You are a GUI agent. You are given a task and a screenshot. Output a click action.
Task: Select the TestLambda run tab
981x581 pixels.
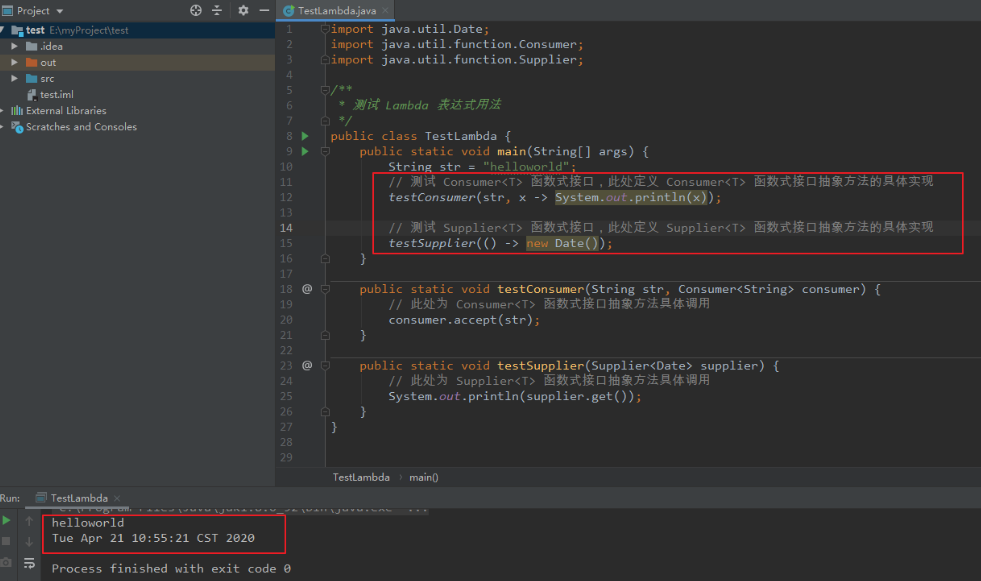[79, 498]
